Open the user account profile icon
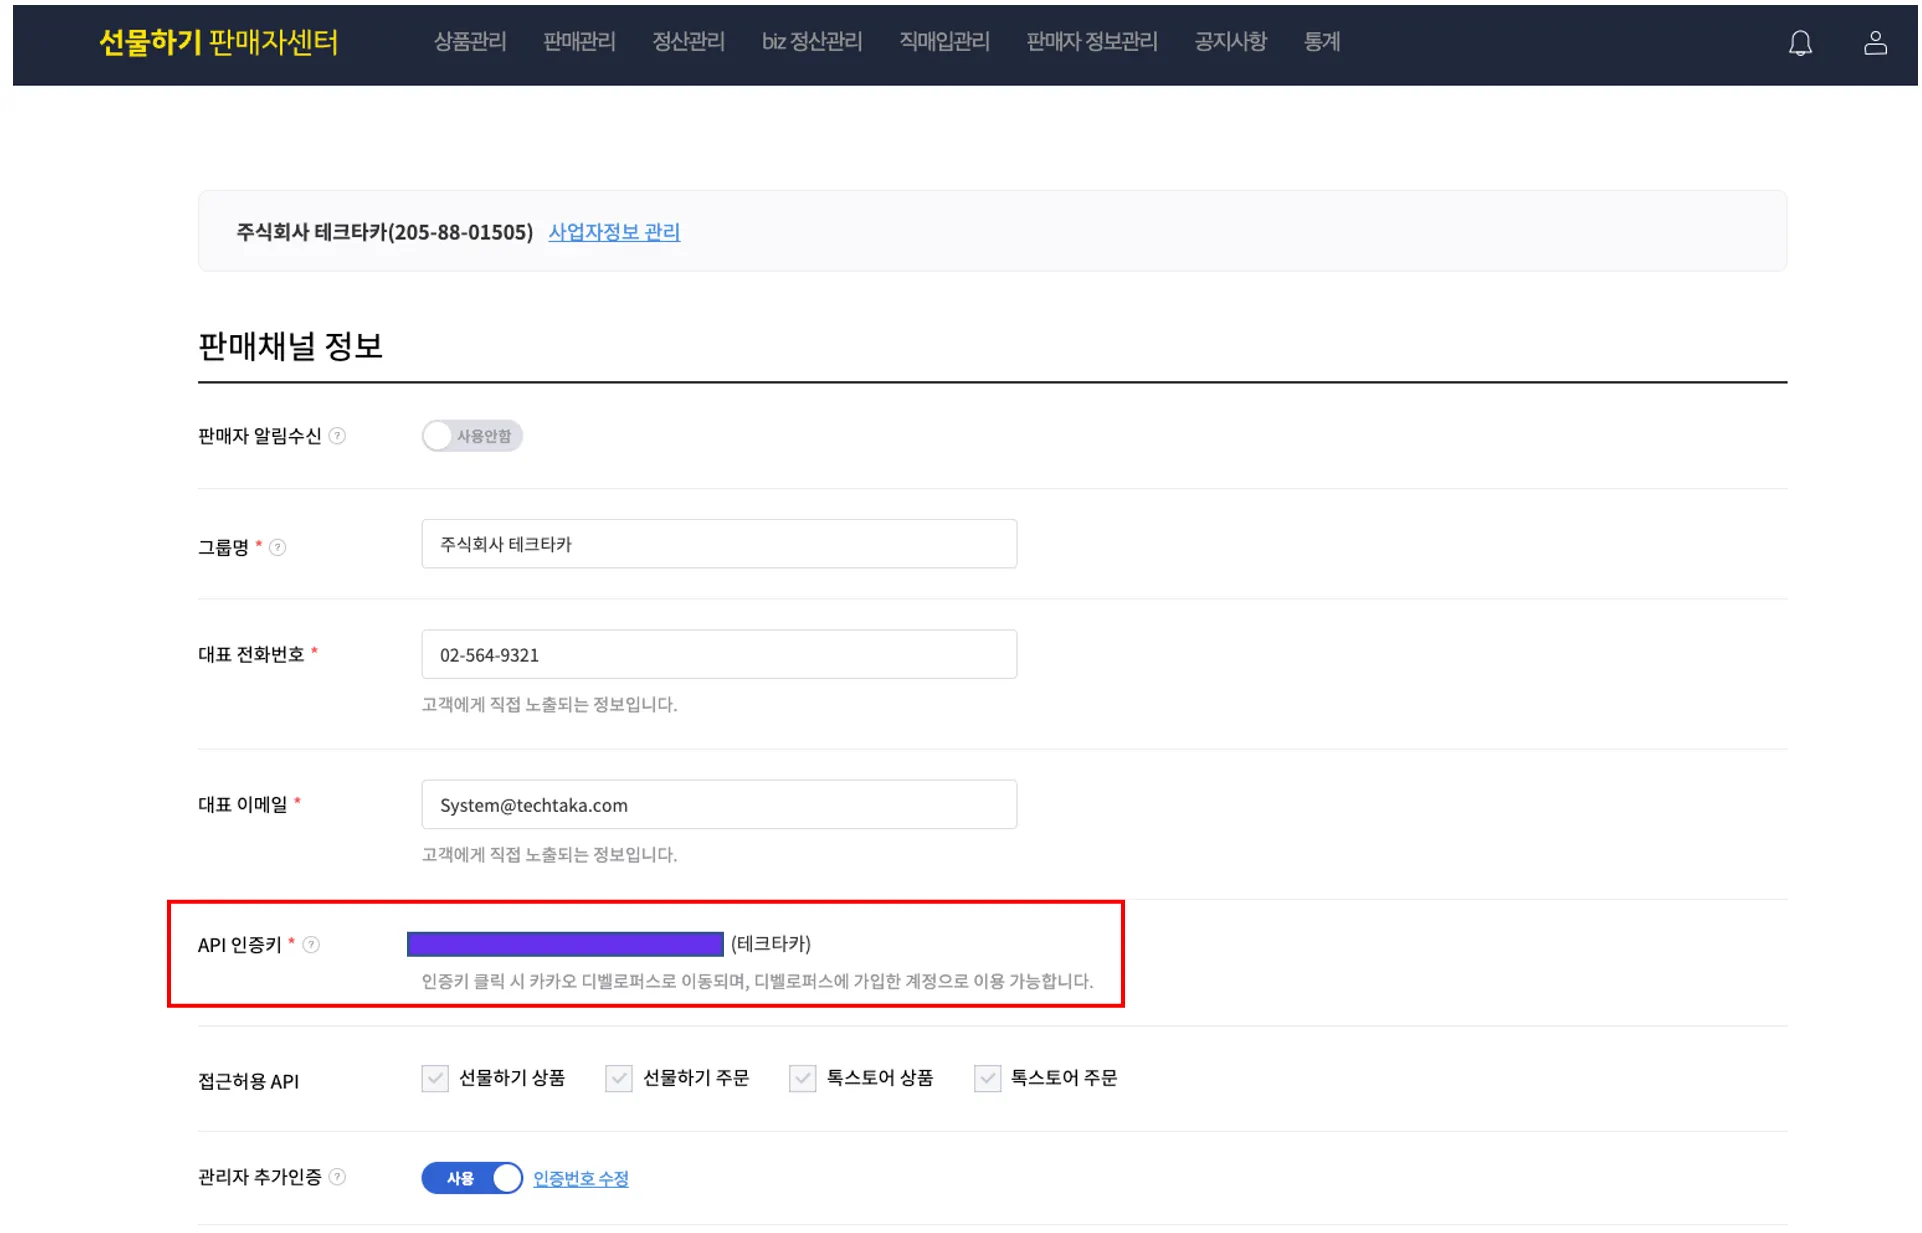This screenshot has height=1233, width=1922. click(1874, 43)
